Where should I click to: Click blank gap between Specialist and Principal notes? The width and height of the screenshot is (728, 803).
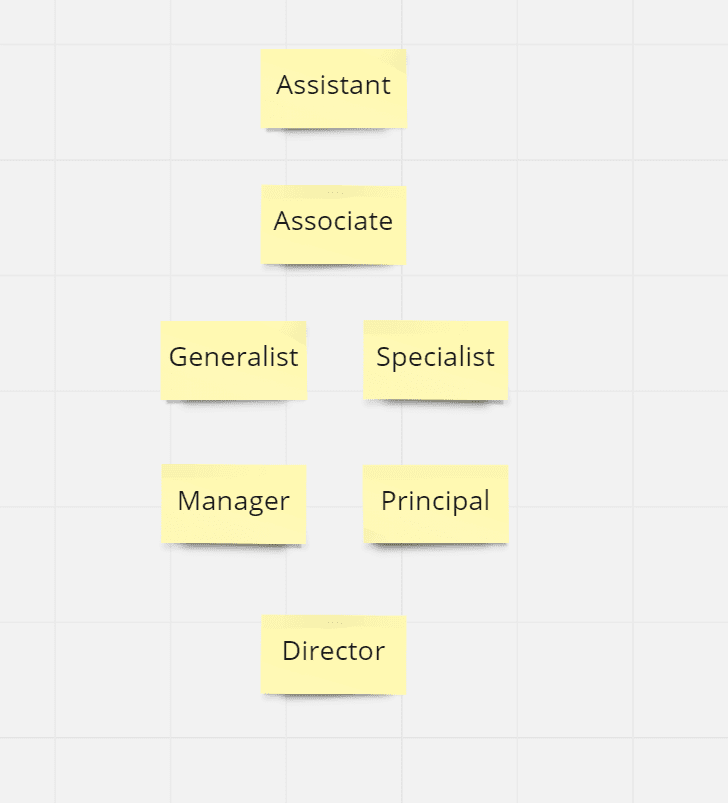435,432
